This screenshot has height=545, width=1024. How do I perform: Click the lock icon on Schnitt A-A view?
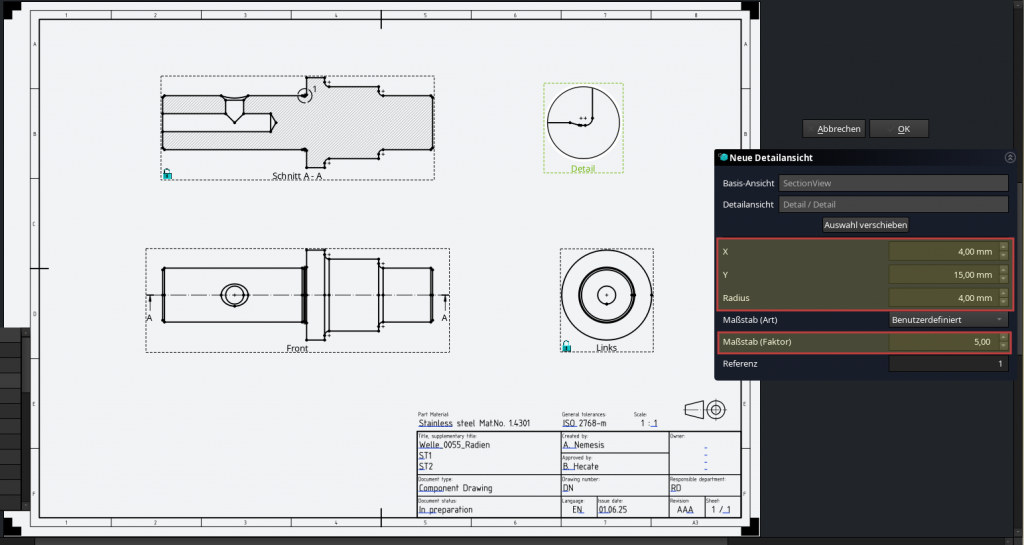167,175
